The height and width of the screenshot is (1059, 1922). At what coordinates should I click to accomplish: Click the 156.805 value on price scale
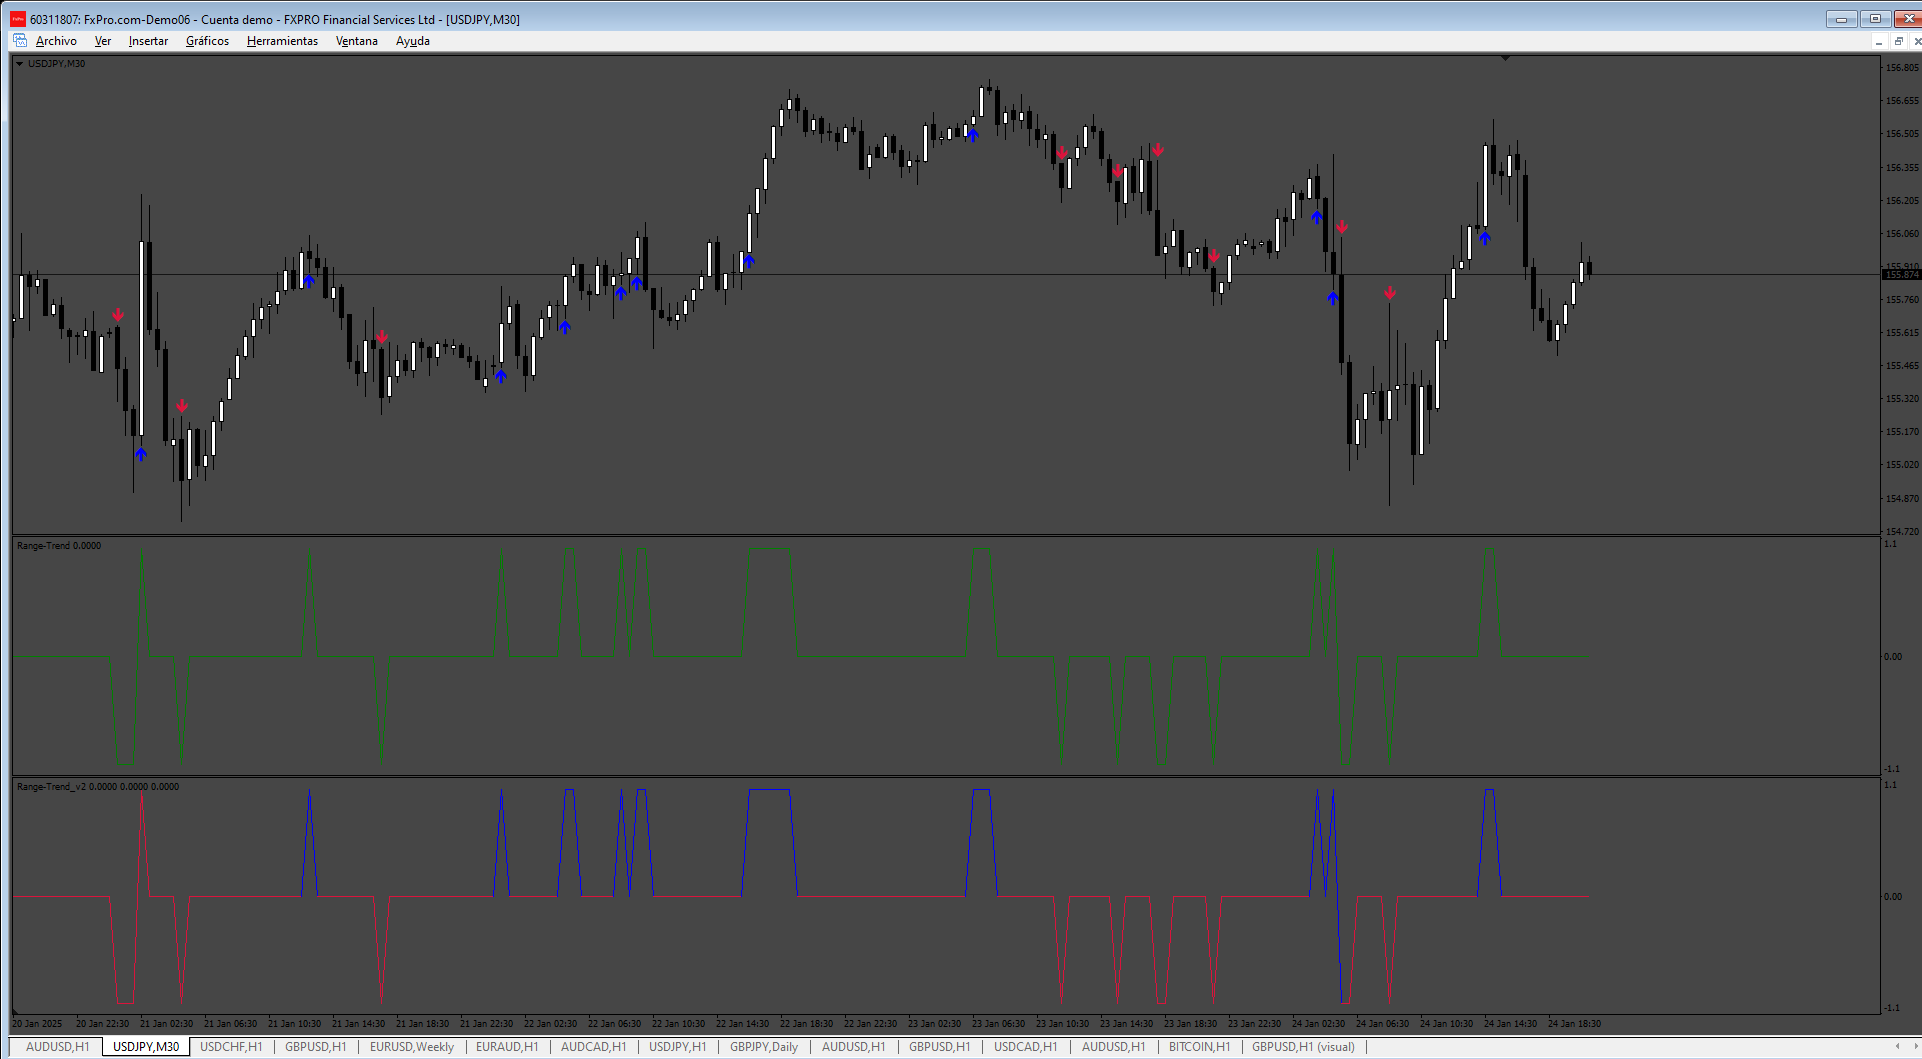click(1902, 68)
